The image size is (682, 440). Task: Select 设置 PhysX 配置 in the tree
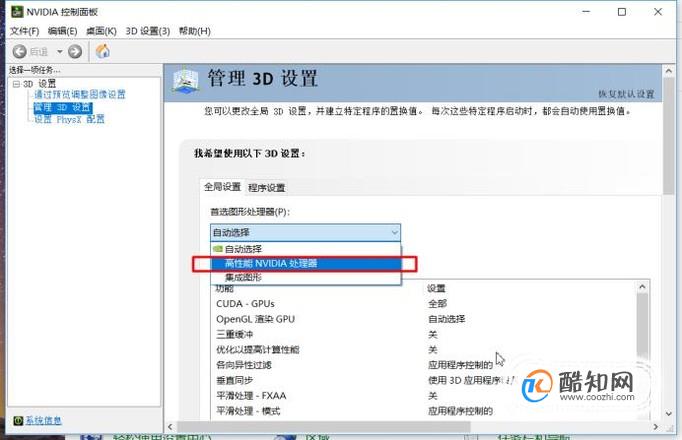click(x=69, y=119)
